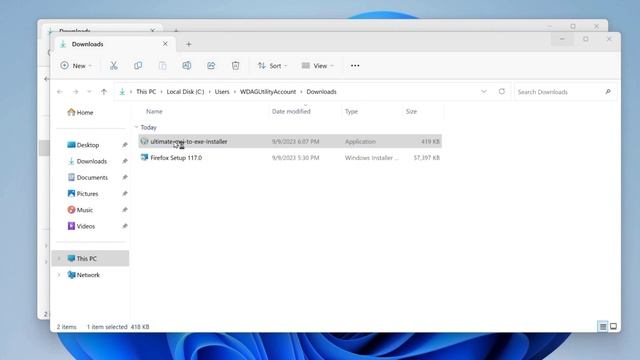
Task: Sort by the Name column header
Action: tap(154, 111)
